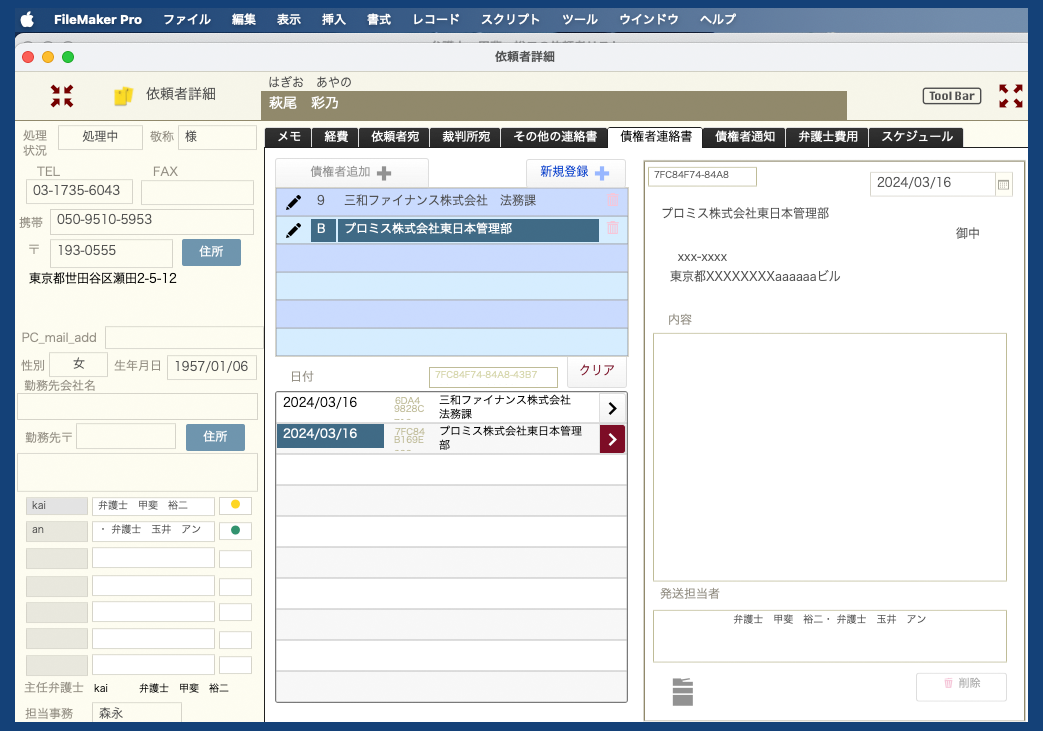The image size is (1043, 731).
Task: Switch to the 債権者通知 tab
Action: coord(744,137)
